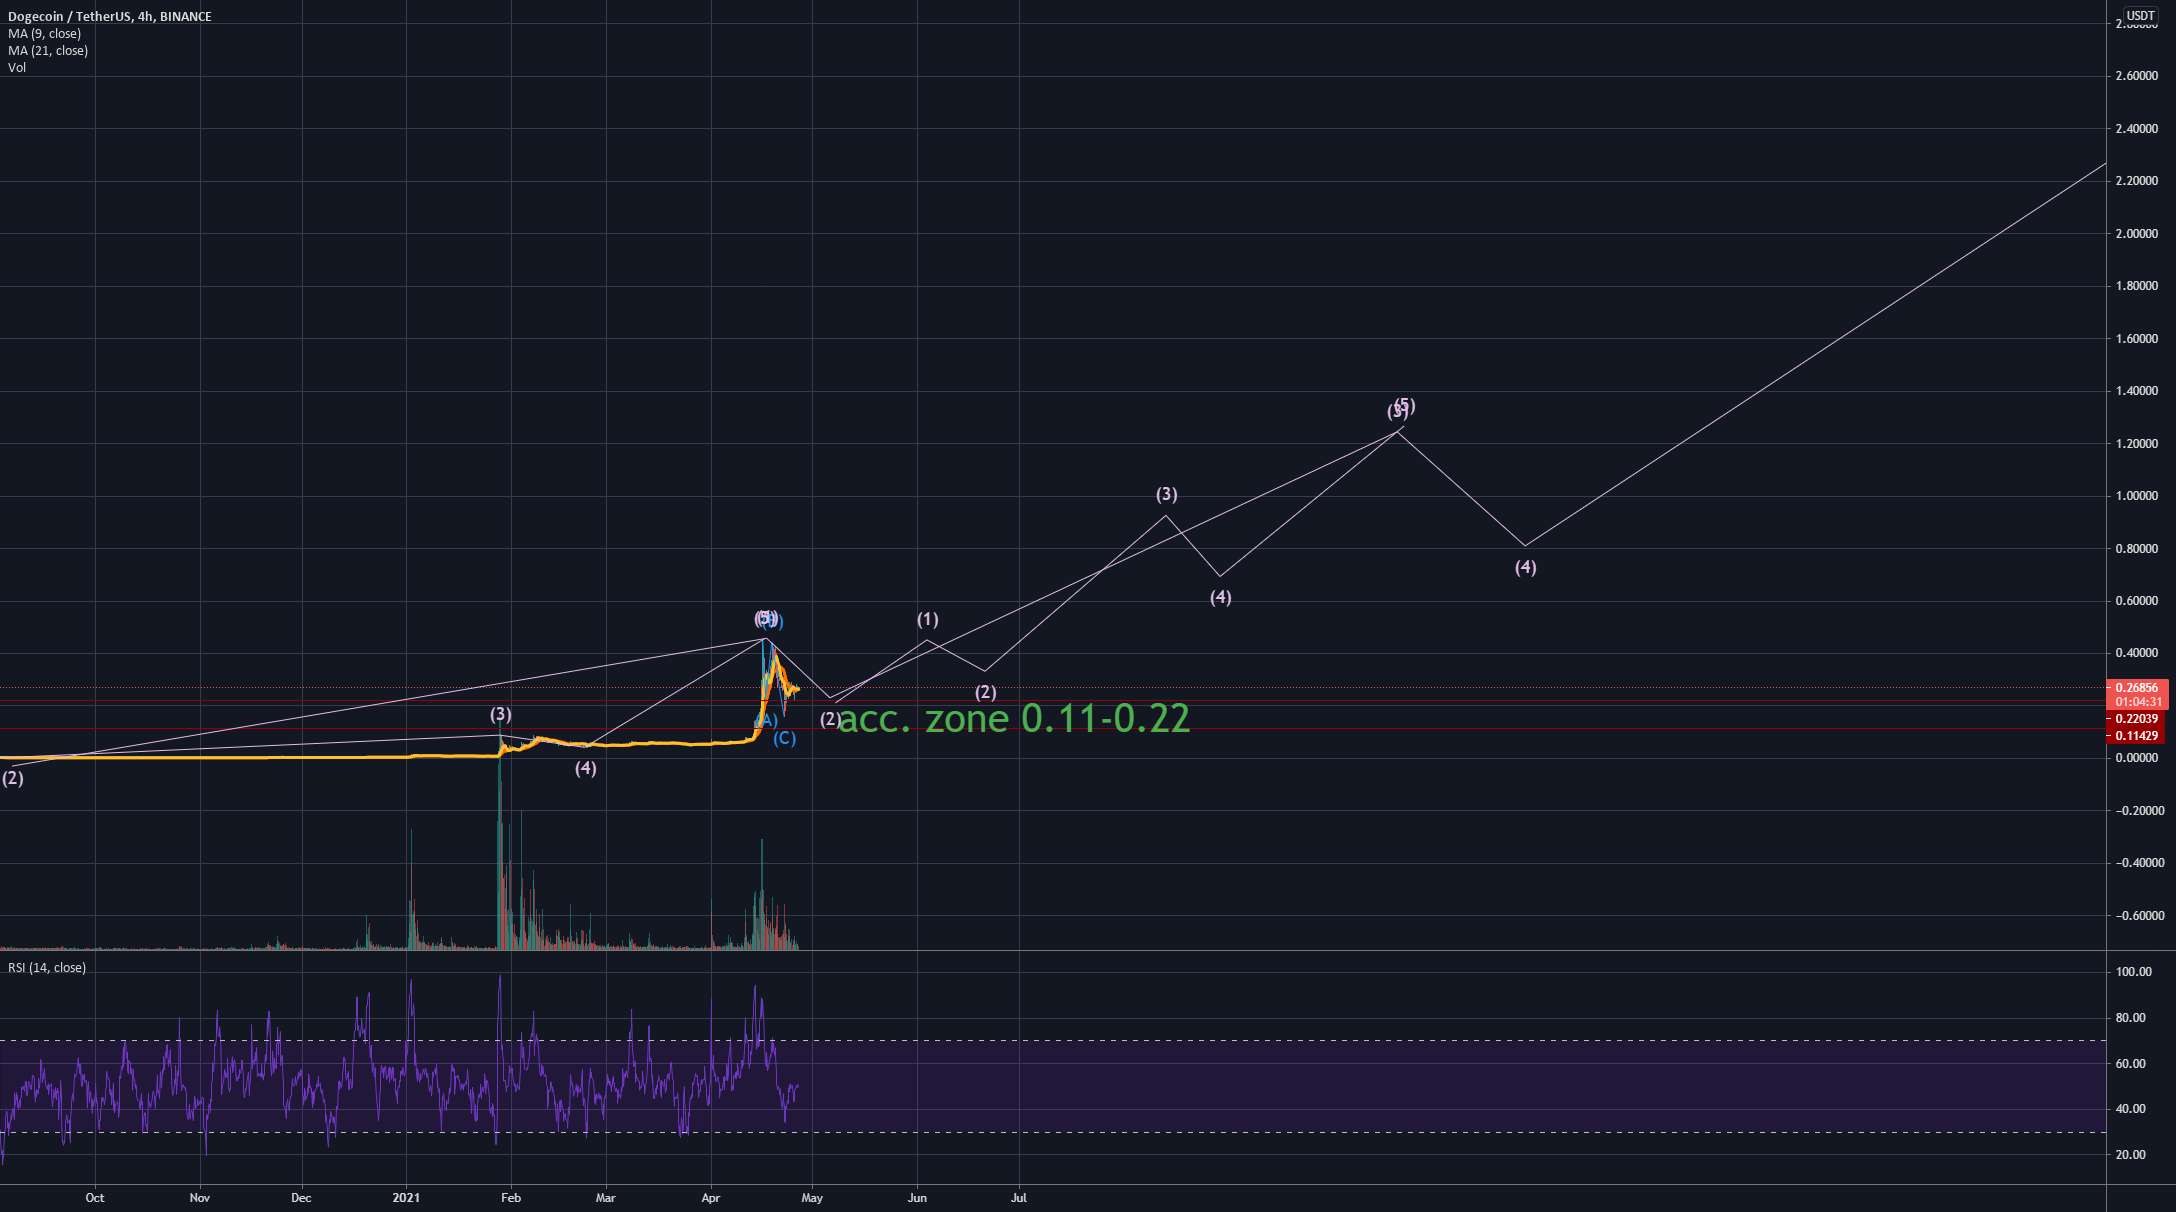Screen dimensions: 2176x1212
Task: Select the wave label (4) beside Mar
Action: [585, 769]
